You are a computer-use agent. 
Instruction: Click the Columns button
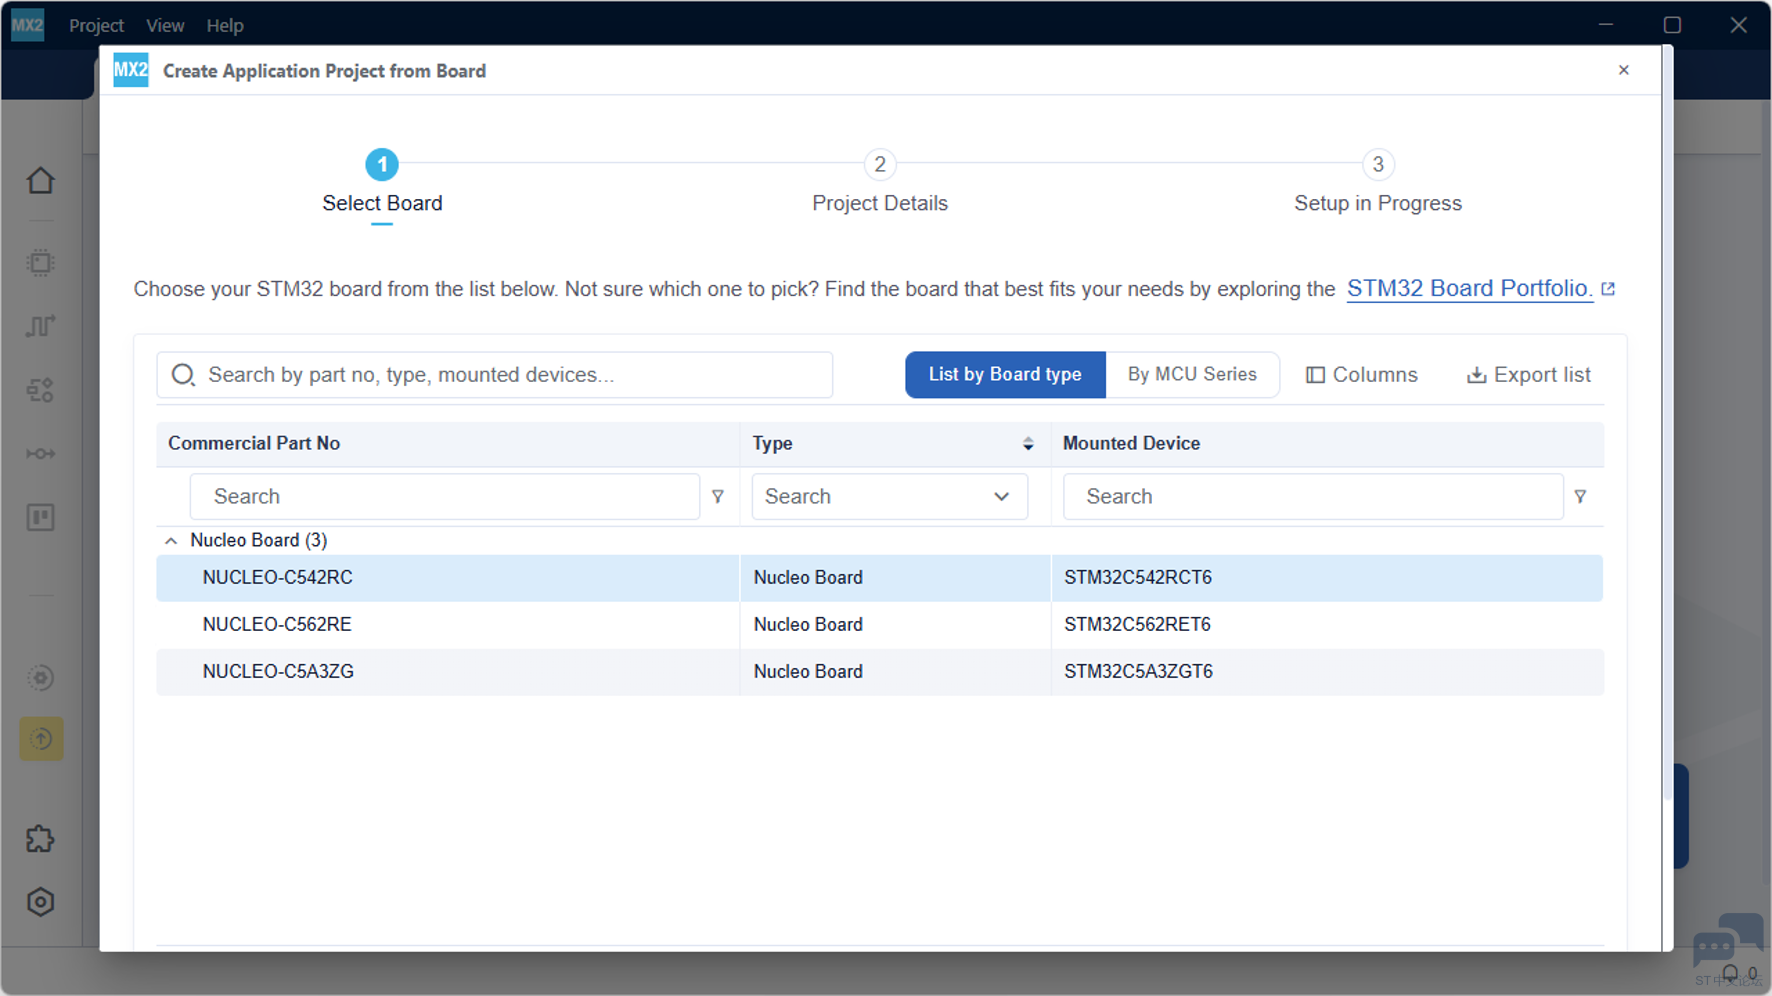click(1362, 375)
